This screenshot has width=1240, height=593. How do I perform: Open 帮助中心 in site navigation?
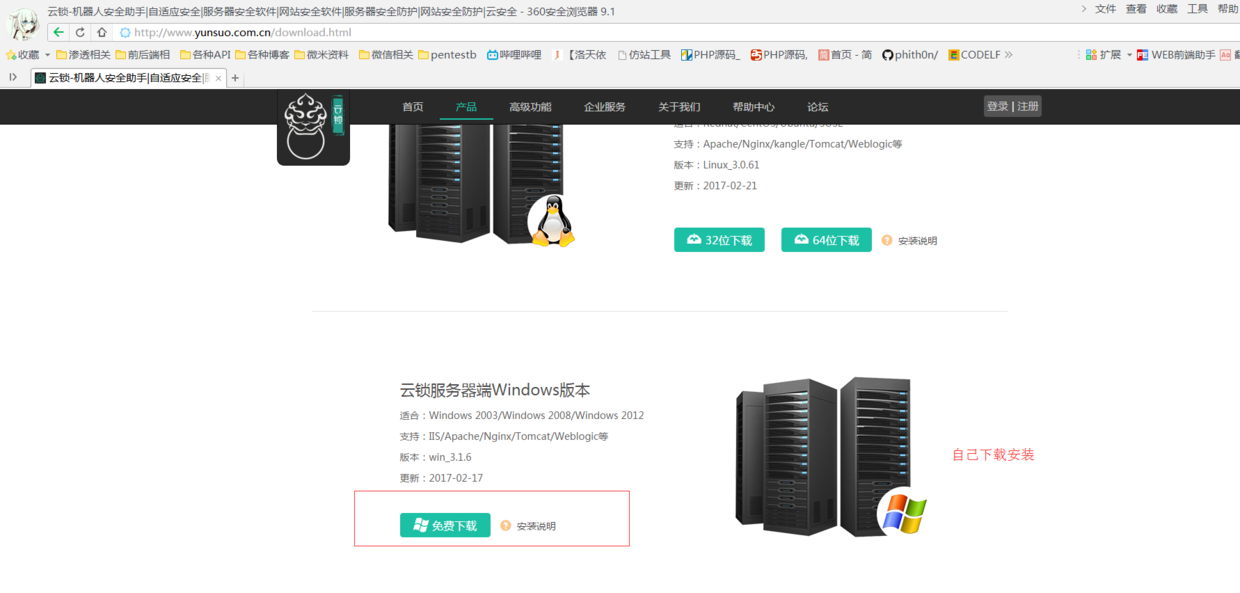(753, 106)
